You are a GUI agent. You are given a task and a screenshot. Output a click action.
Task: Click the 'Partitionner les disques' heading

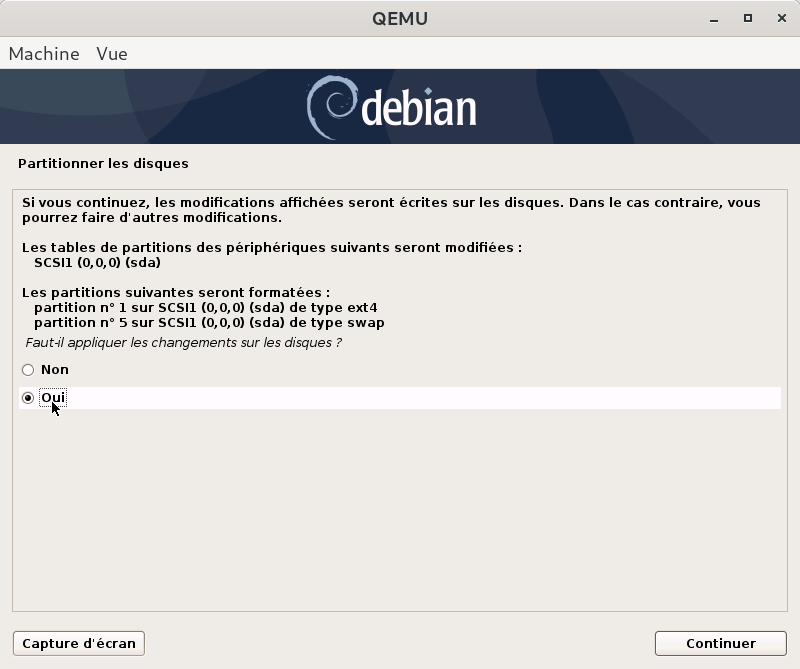click(103, 163)
